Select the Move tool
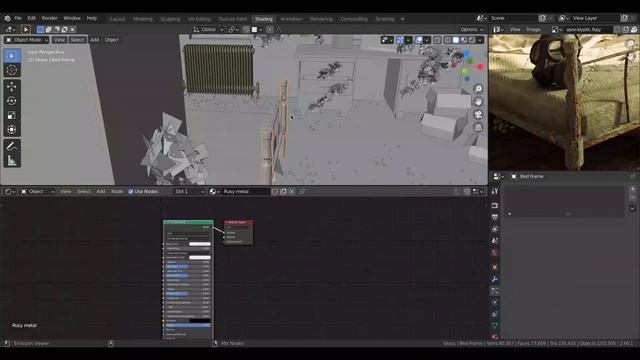The image size is (640, 360). click(x=12, y=86)
